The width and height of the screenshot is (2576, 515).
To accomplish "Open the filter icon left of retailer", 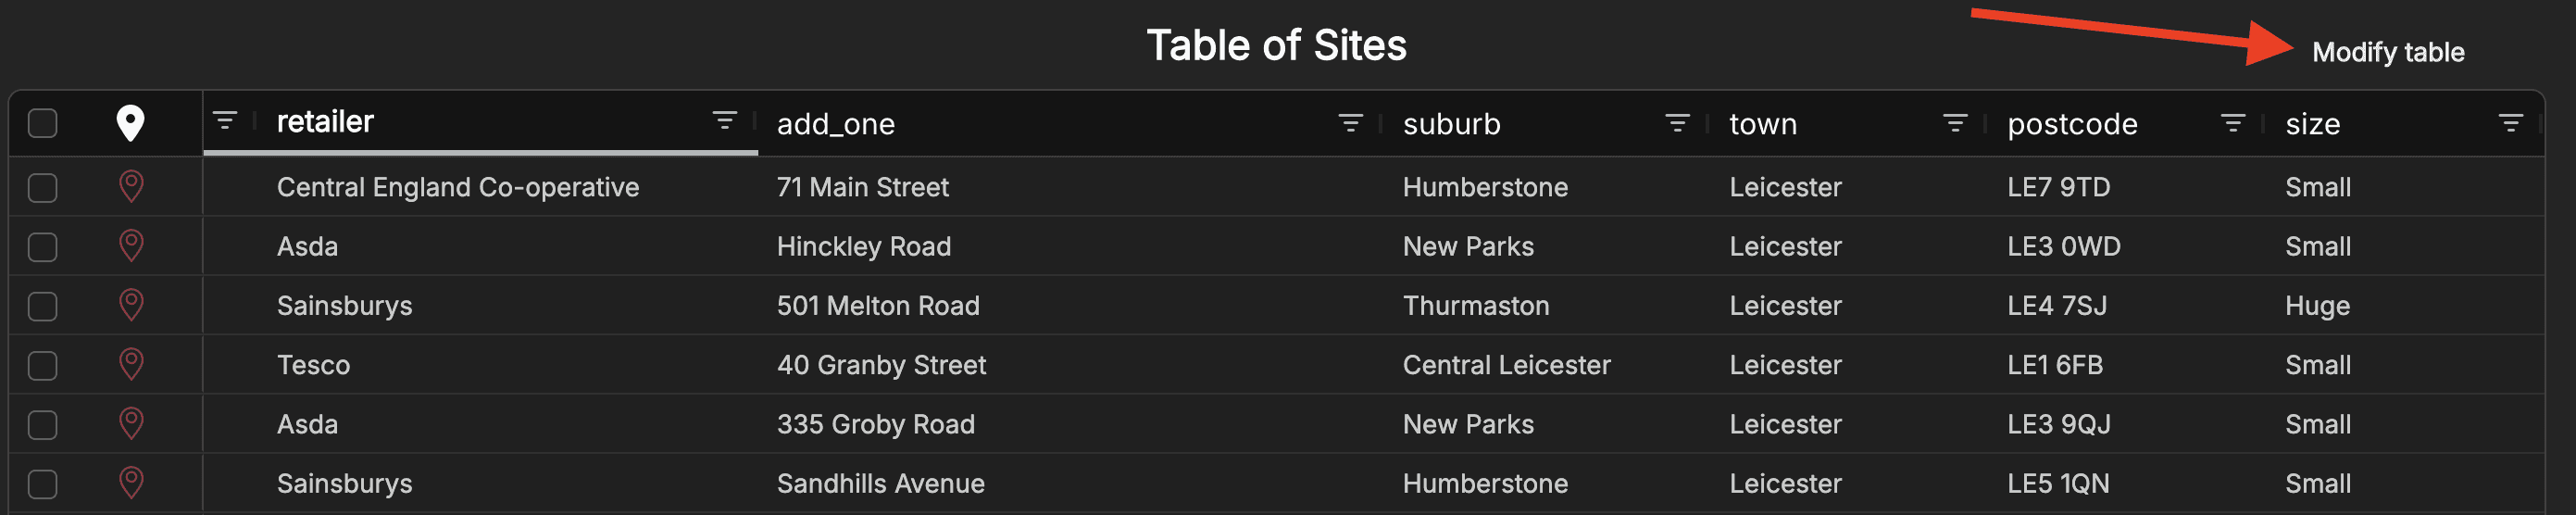I will click(x=225, y=121).
